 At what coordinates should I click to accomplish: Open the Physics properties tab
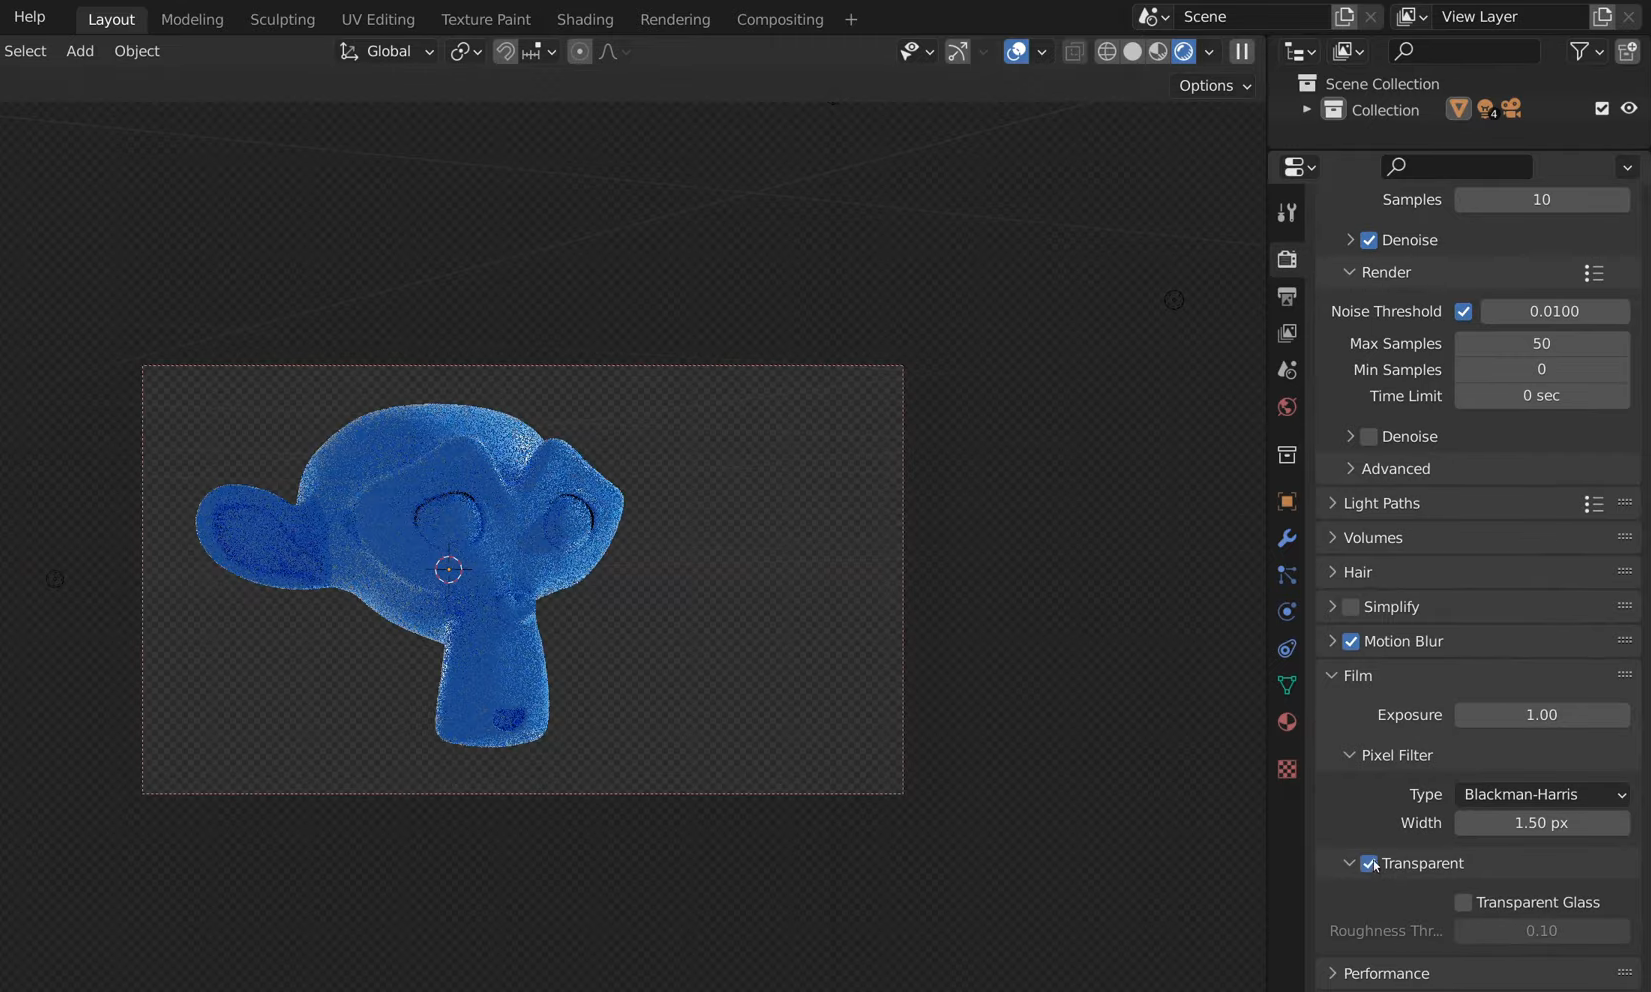coord(1287,611)
